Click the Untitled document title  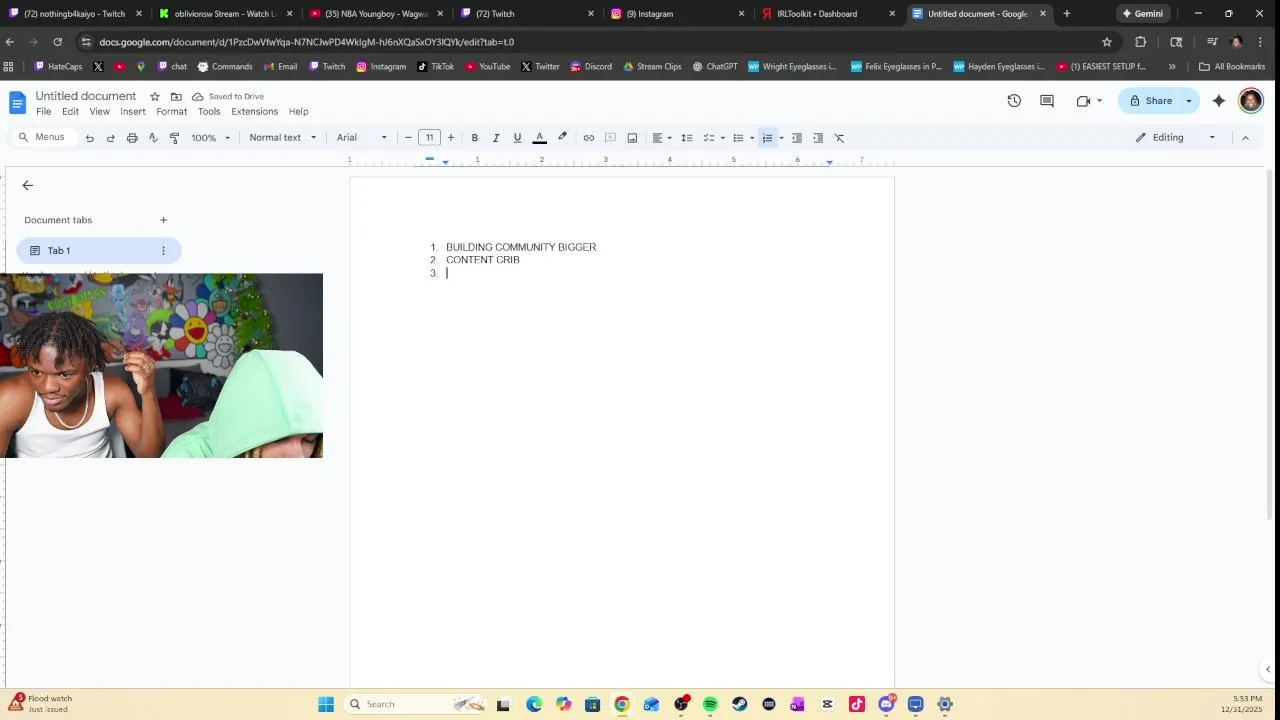pyautogui.click(x=86, y=96)
